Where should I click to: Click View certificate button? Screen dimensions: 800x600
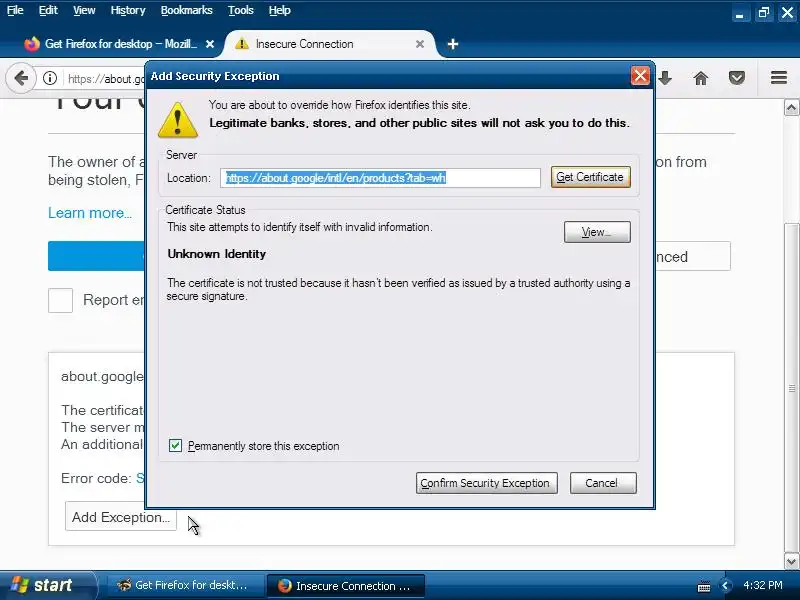pos(597,232)
